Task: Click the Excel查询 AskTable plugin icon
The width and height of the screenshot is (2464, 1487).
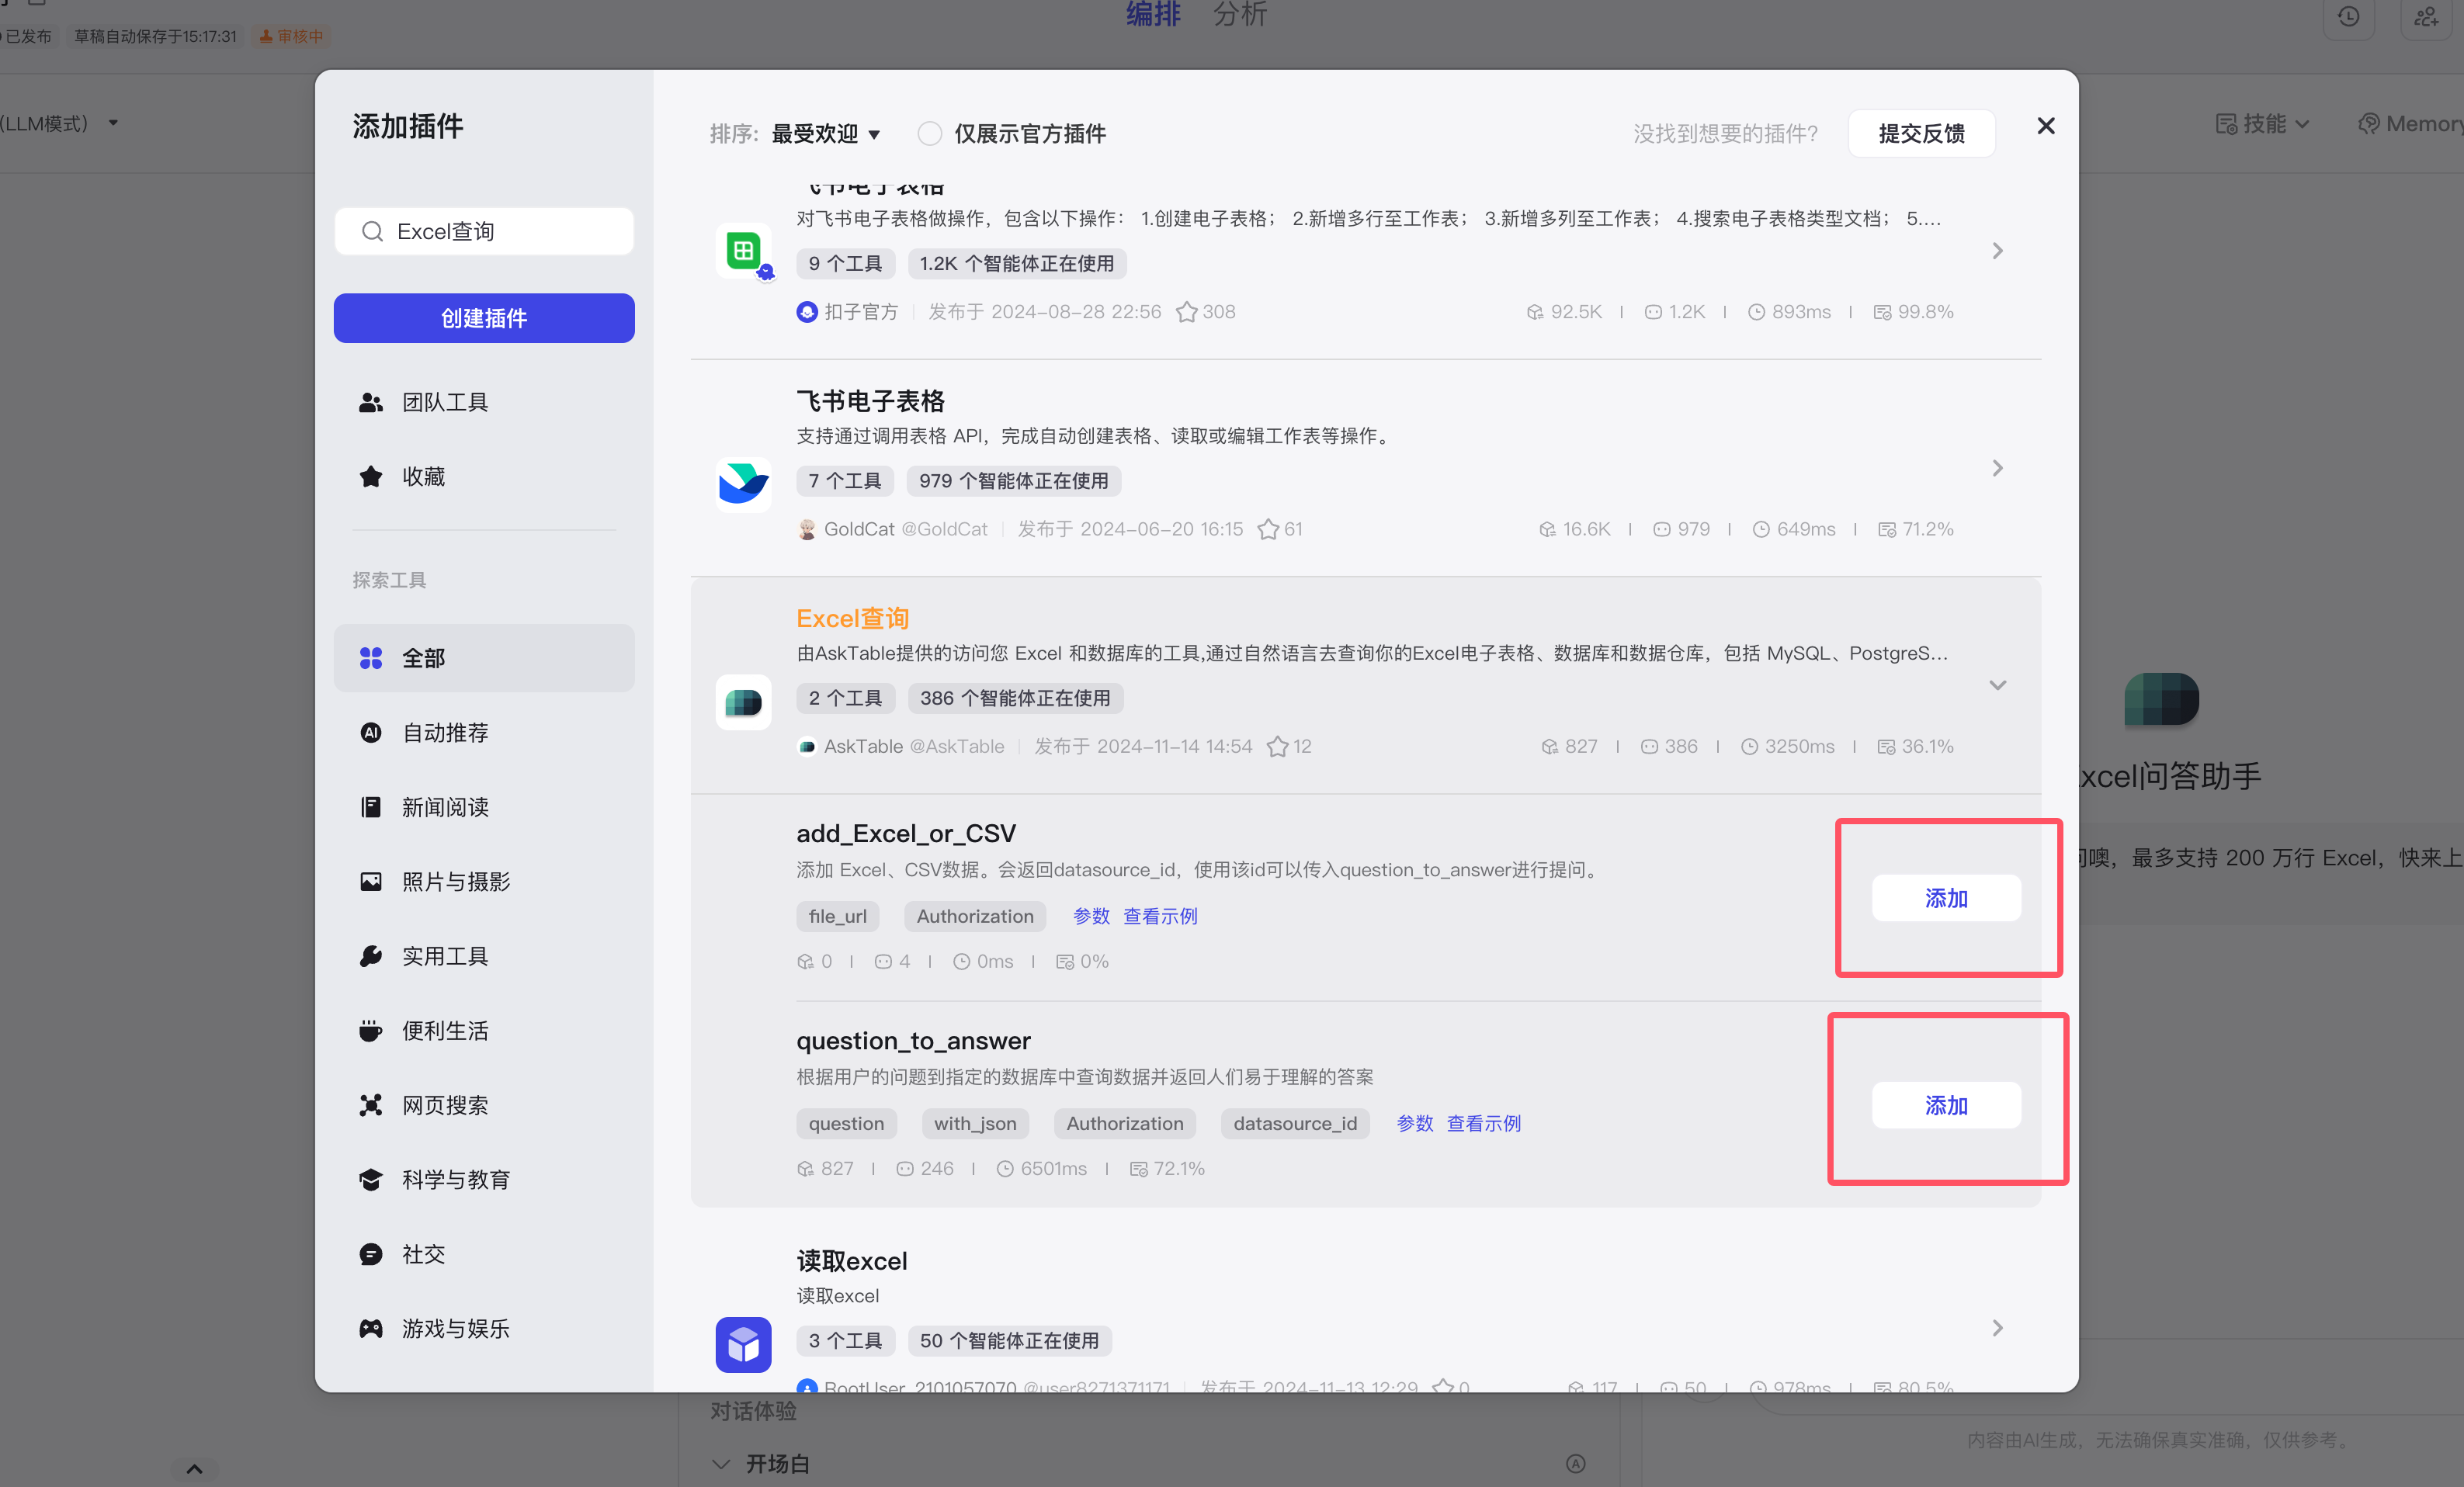Action: (743, 702)
